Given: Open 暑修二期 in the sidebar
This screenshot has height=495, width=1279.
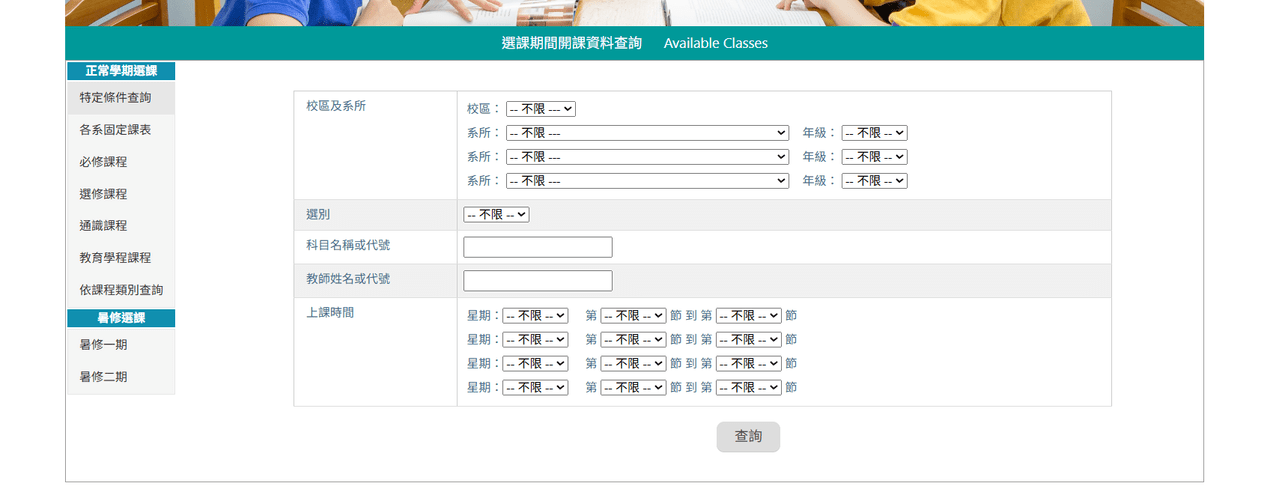Looking at the screenshot, I should [x=121, y=377].
